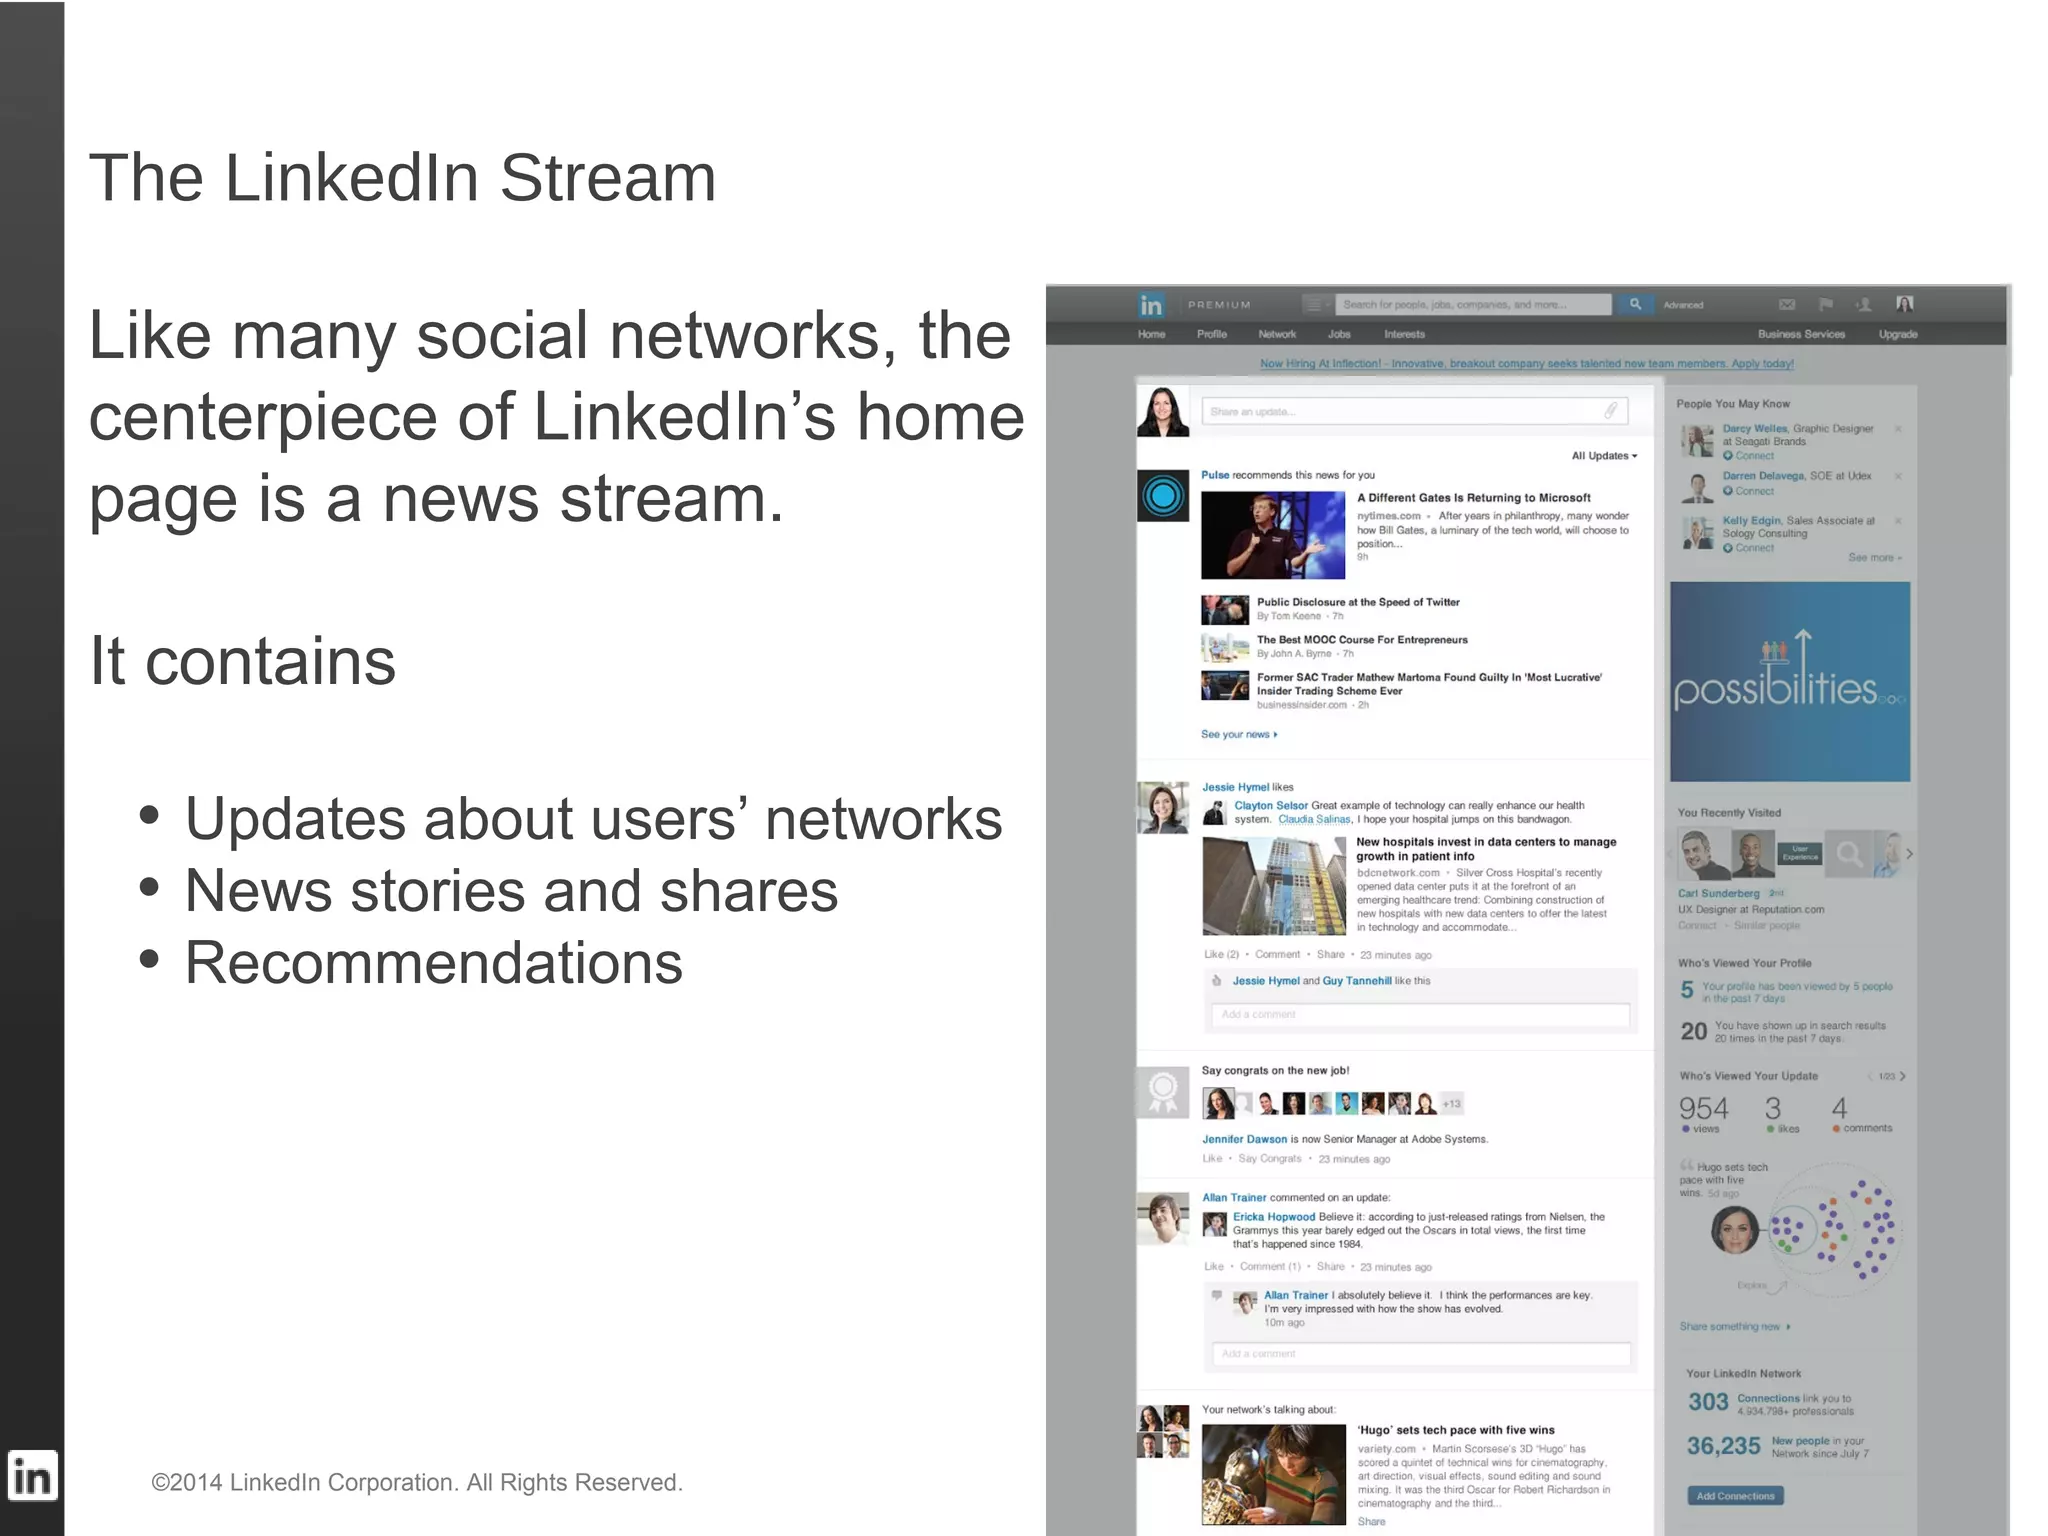2048x1536 pixels.
Task: Click the next arrow in You Recently Visited
Action: pos(1909,854)
